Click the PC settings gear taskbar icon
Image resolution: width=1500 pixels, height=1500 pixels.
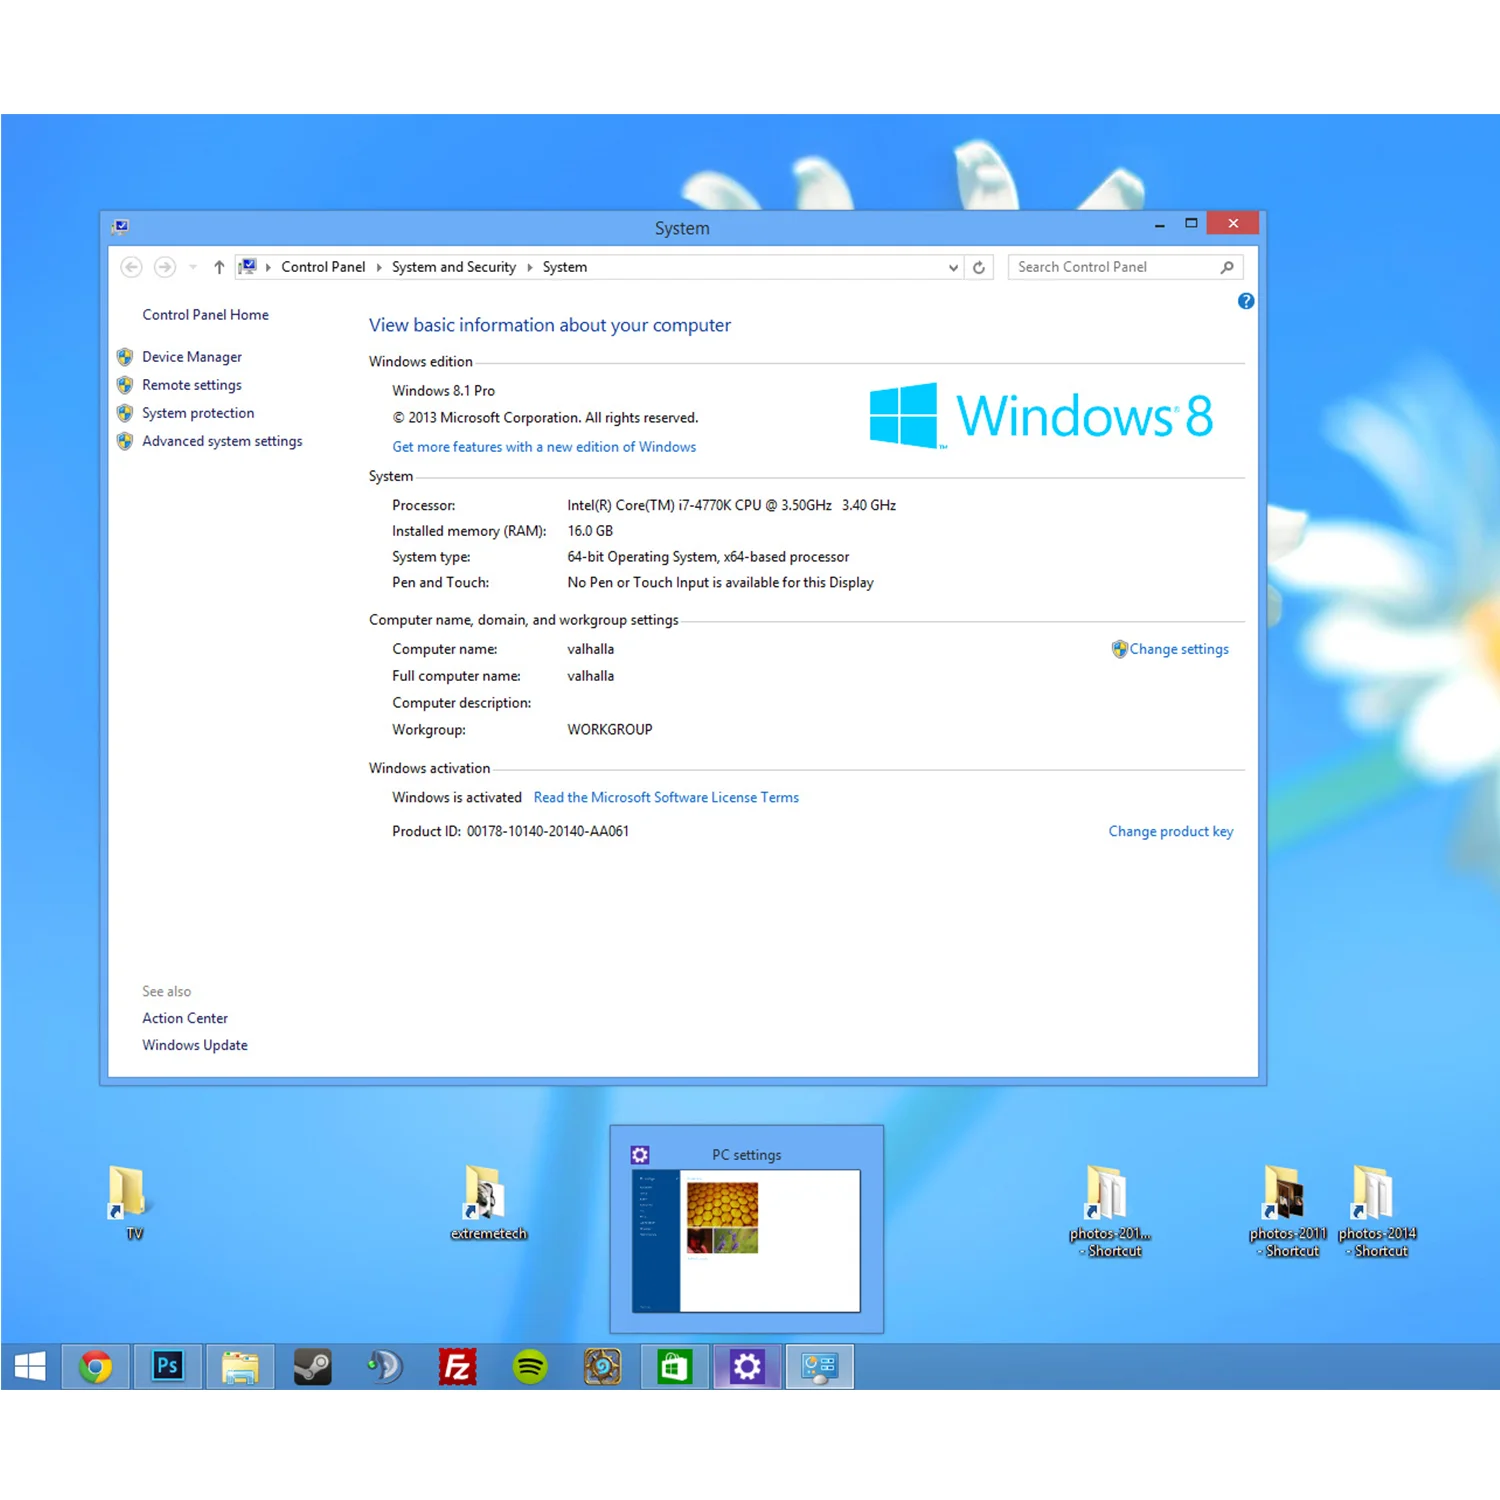coord(747,1367)
